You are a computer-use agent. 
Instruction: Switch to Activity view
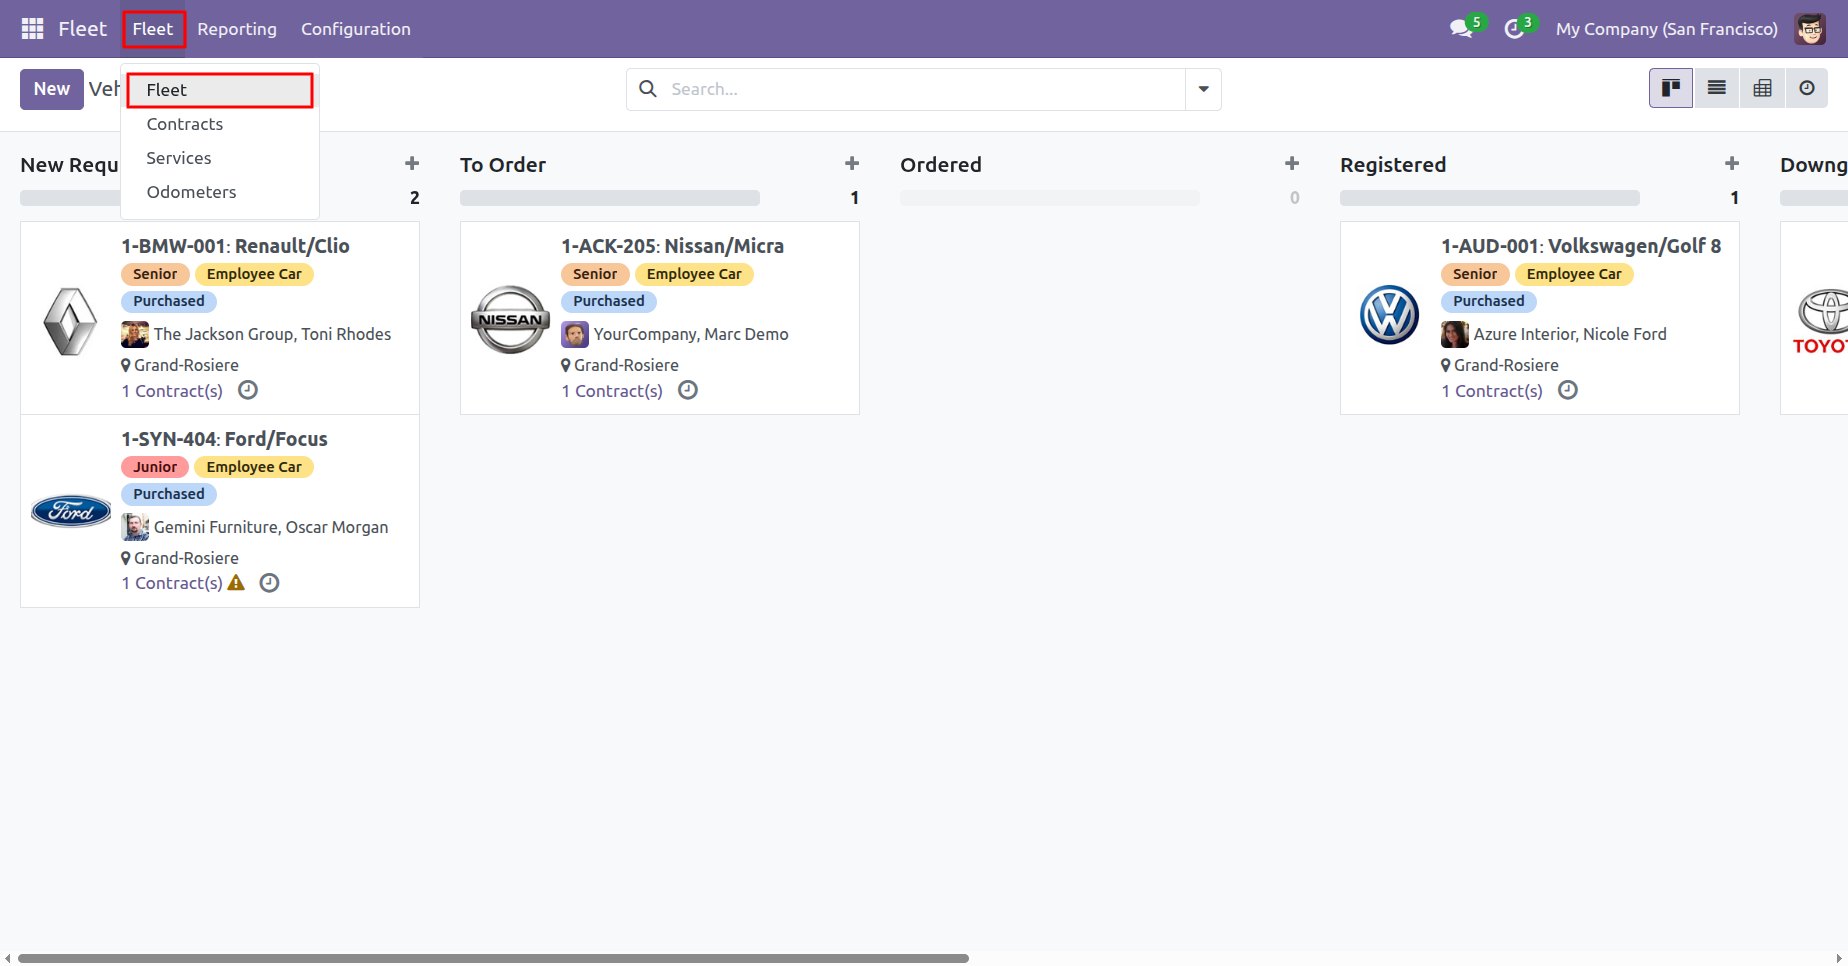click(x=1807, y=88)
